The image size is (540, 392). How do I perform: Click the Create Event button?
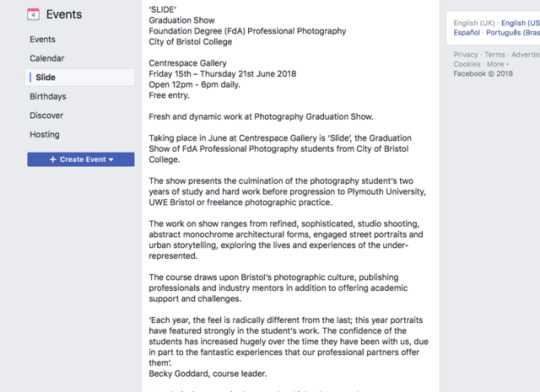coord(81,159)
